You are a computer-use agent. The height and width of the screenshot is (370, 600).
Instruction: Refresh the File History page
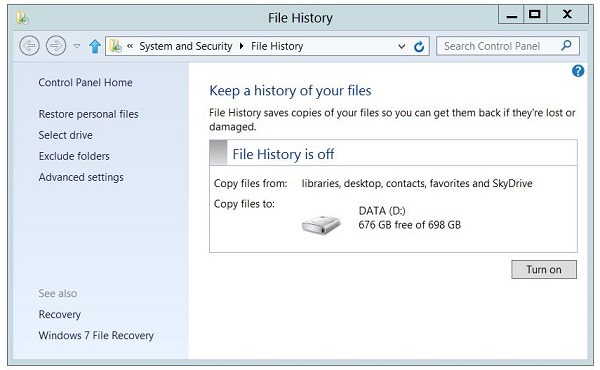click(419, 46)
